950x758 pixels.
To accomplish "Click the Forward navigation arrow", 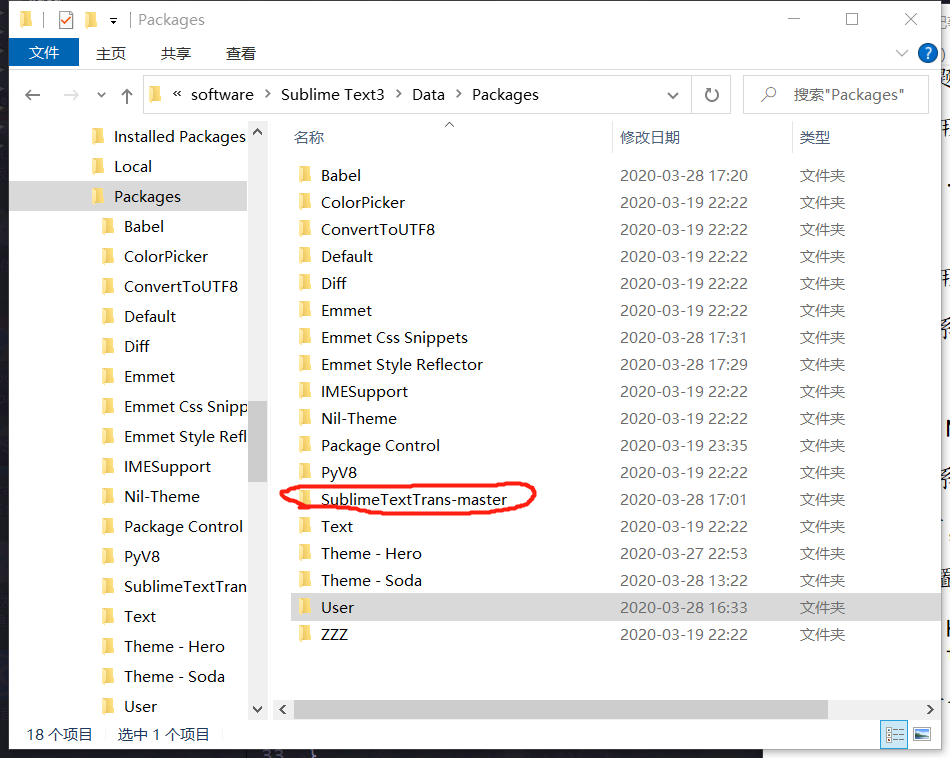I will [71, 95].
